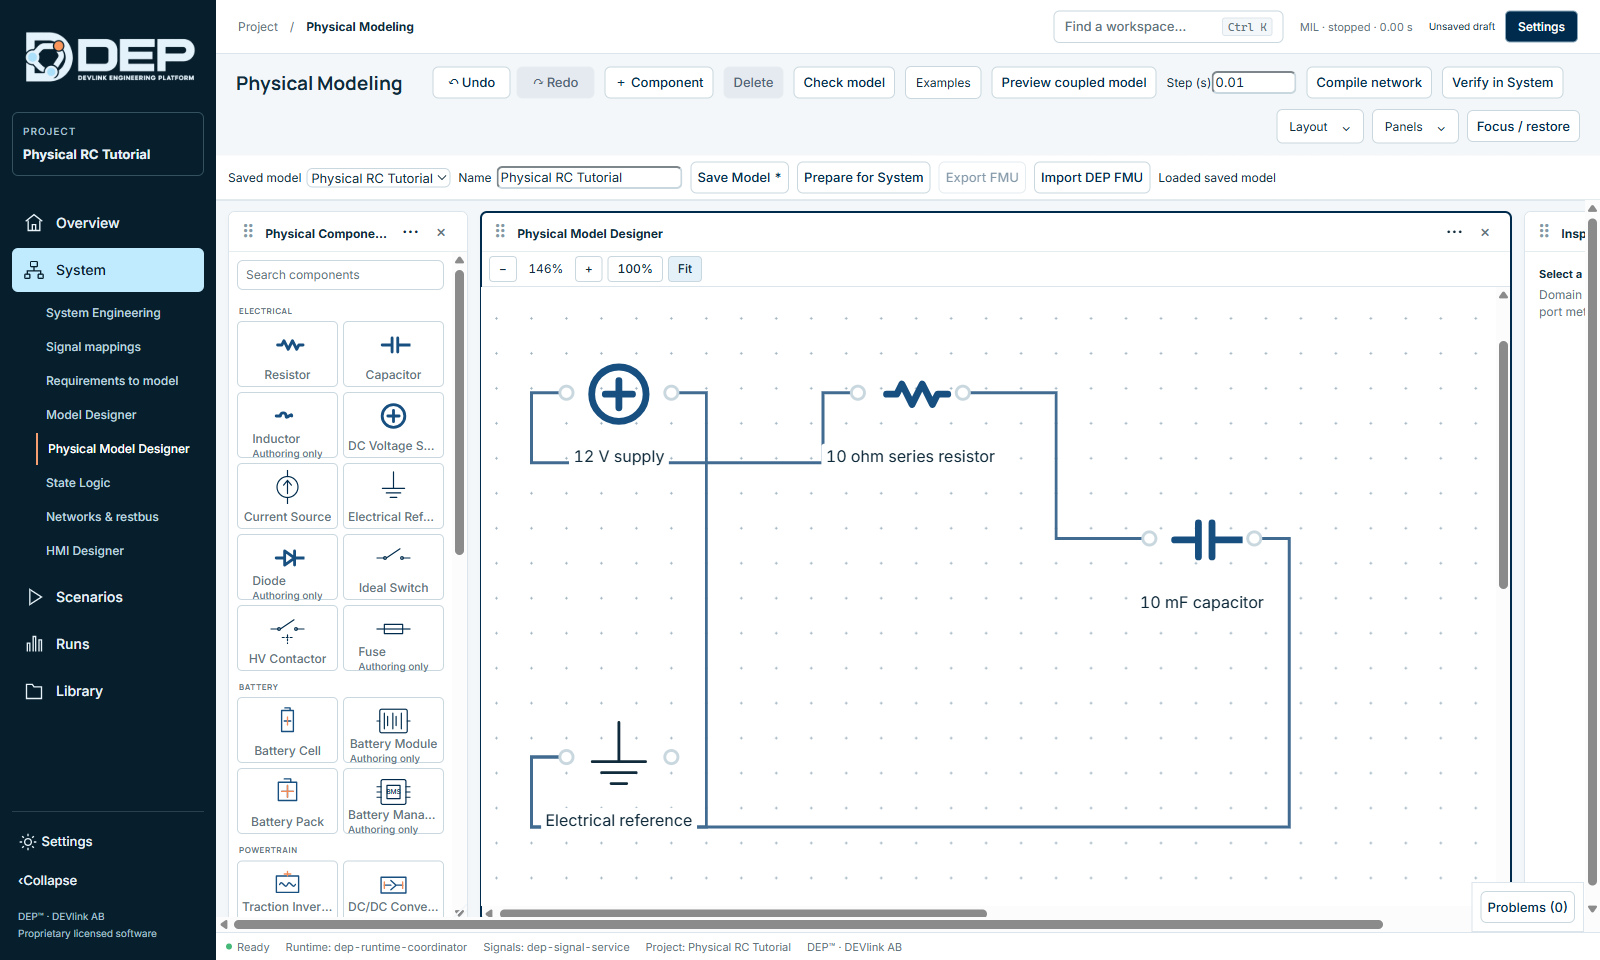Pick the Ideal Switch component

(393, 567)
